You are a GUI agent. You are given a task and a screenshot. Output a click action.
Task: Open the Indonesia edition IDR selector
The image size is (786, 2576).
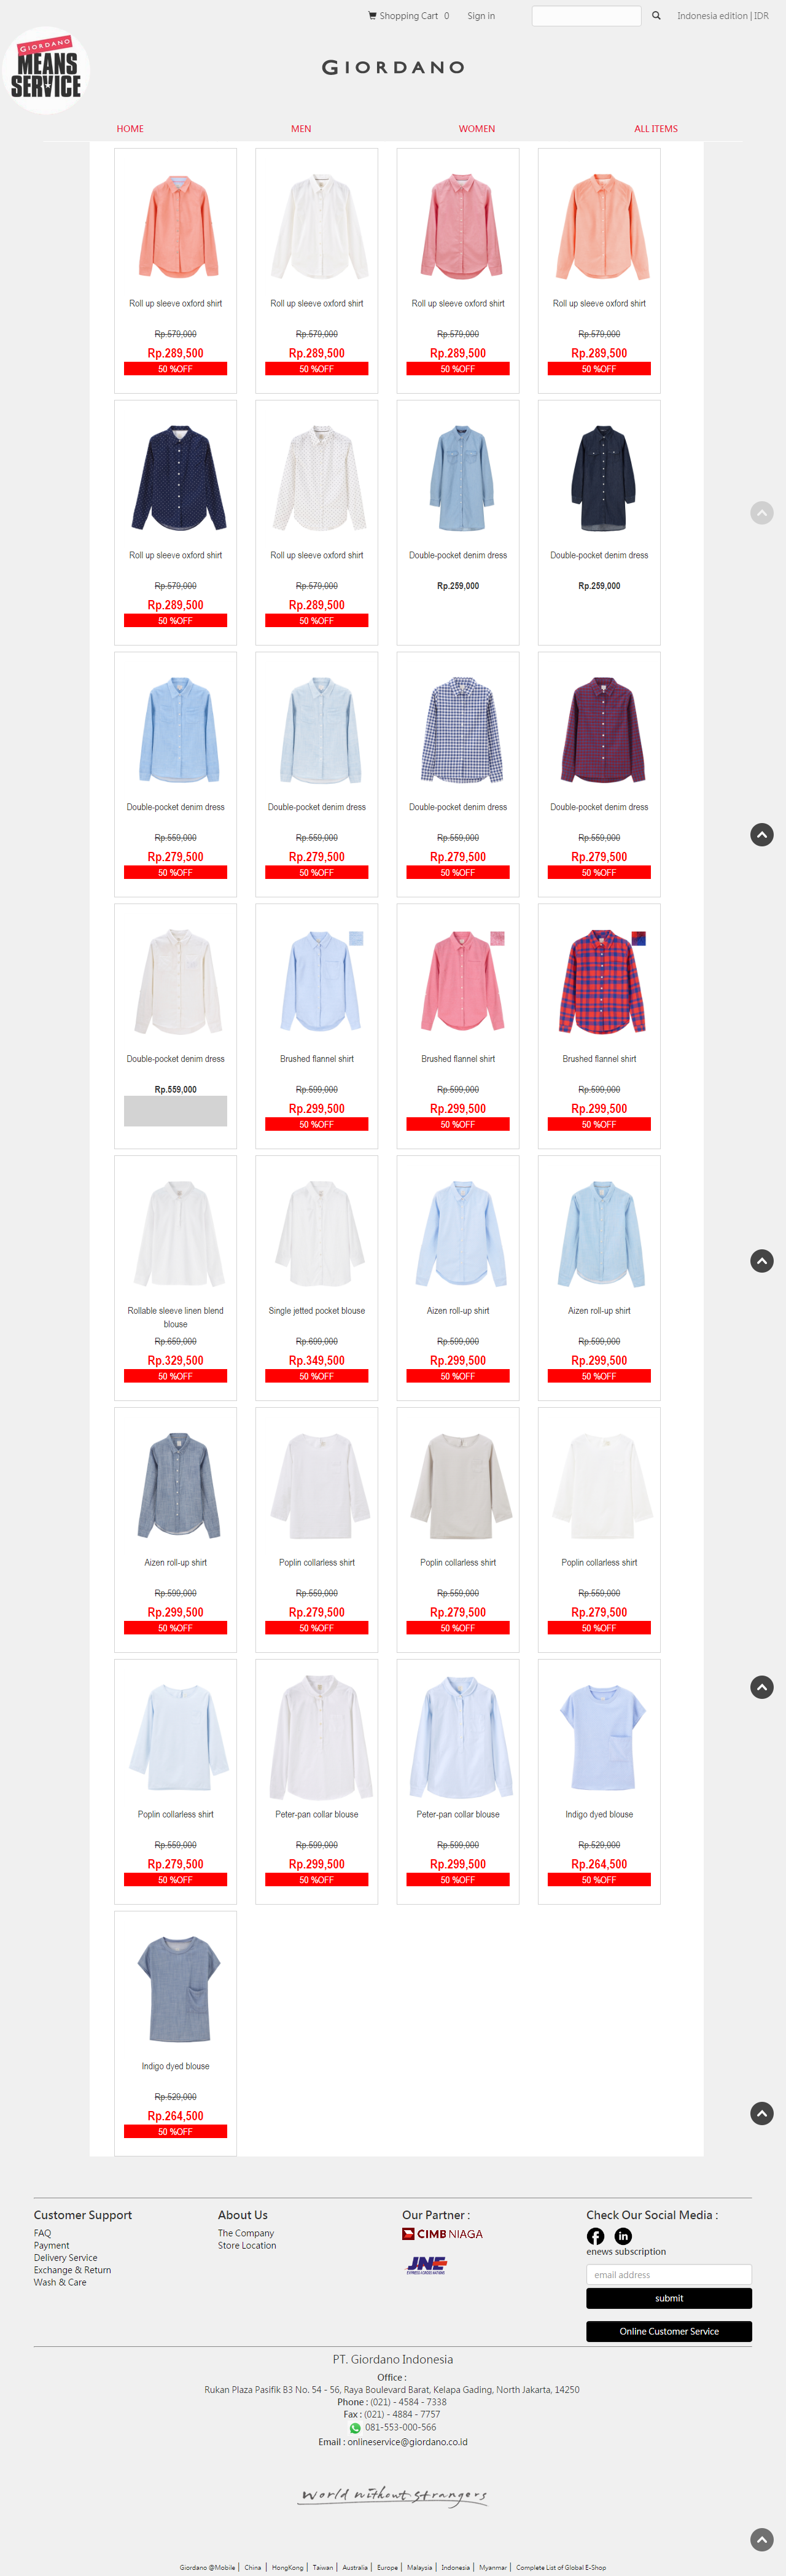pos(723,16)
